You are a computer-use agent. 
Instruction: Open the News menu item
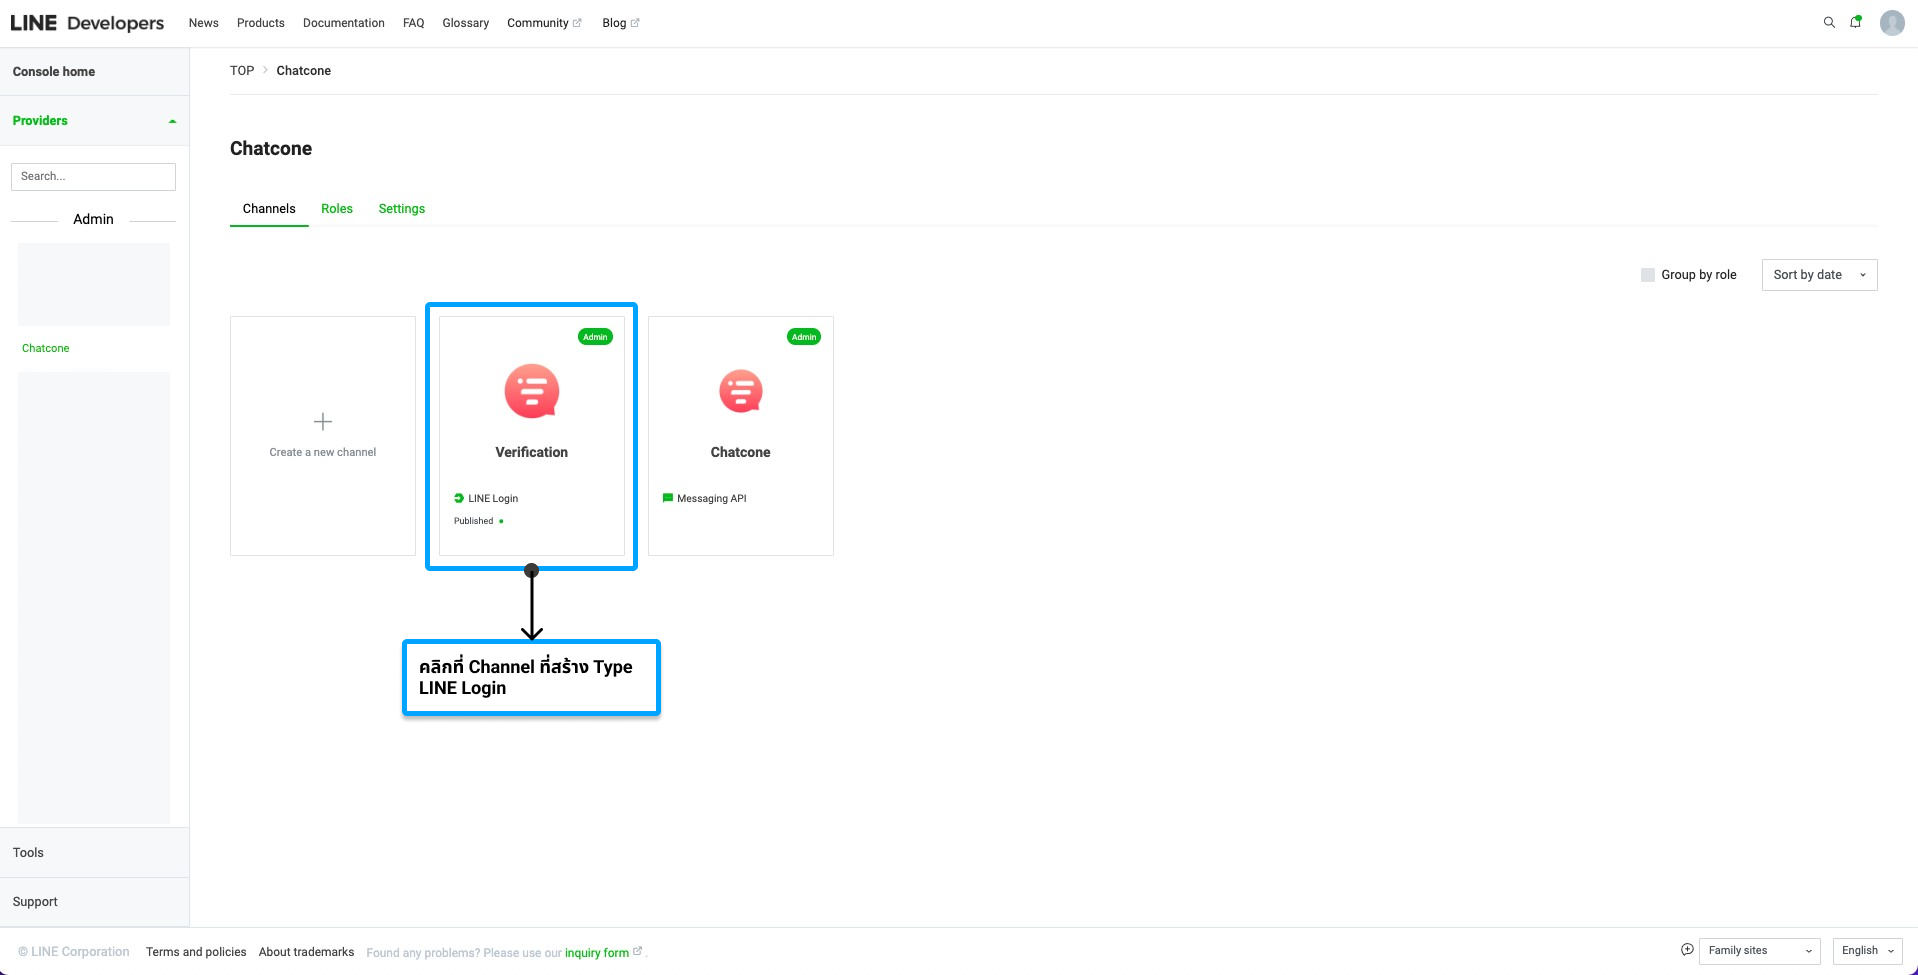click(204, 23)
